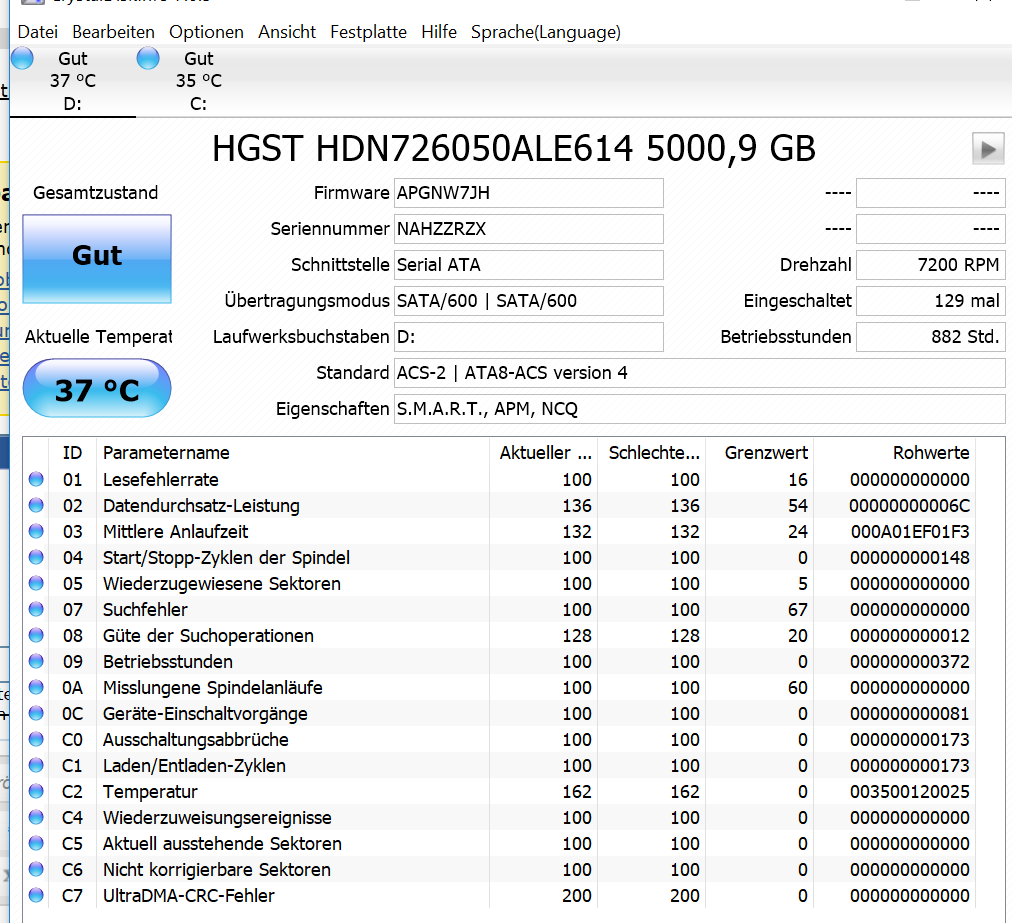Open the Hilfe menu
This screenshot has width=1012, height=923.
tap(439, 32)
